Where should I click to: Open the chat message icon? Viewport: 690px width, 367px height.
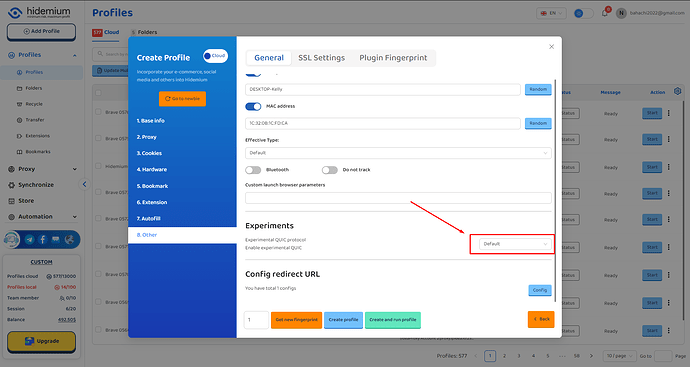55,239
